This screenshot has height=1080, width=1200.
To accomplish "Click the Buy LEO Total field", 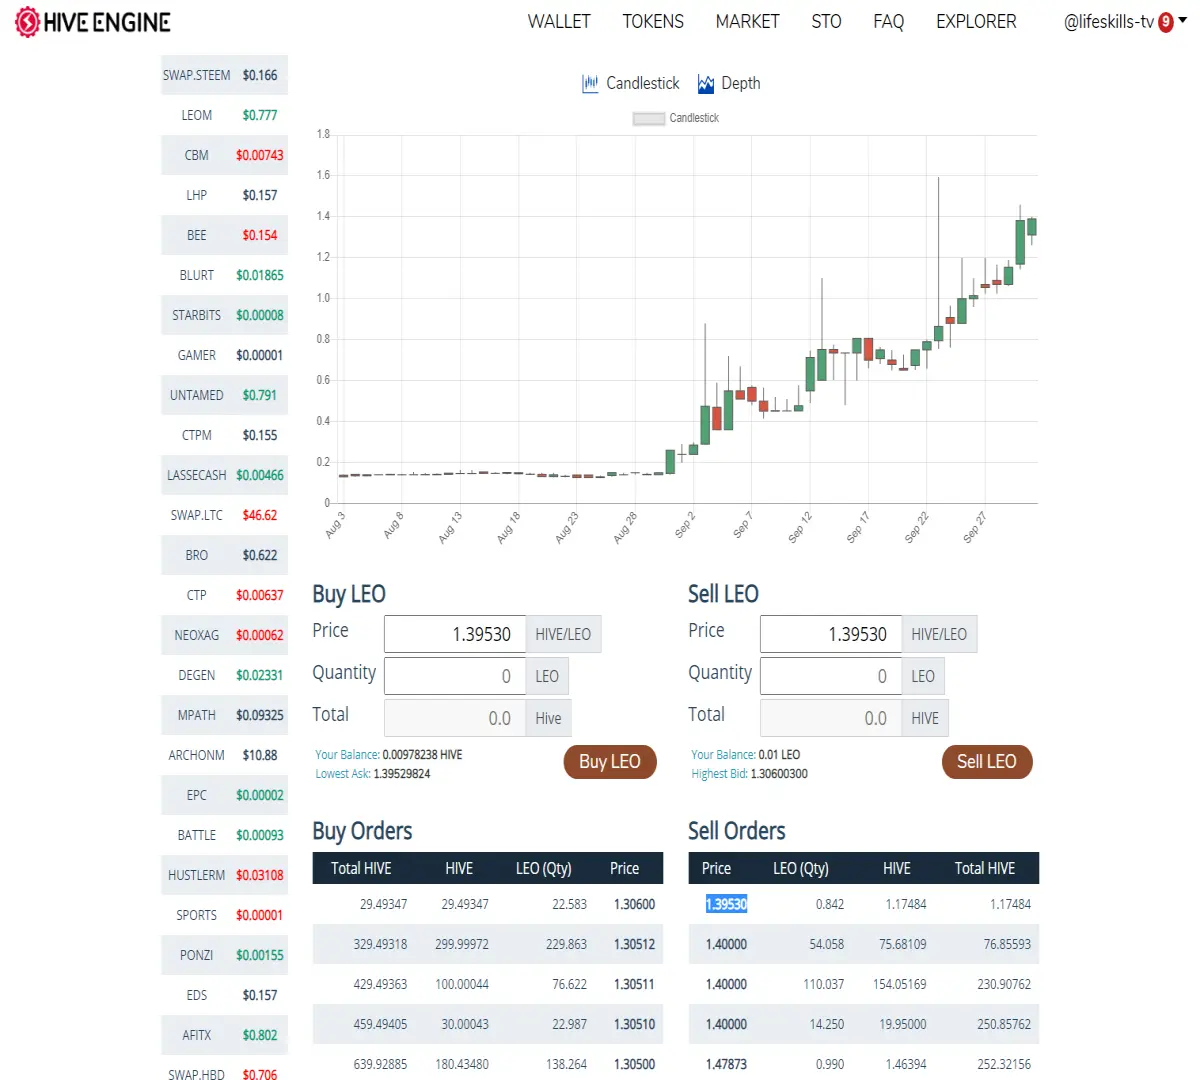I will [455, 718].
